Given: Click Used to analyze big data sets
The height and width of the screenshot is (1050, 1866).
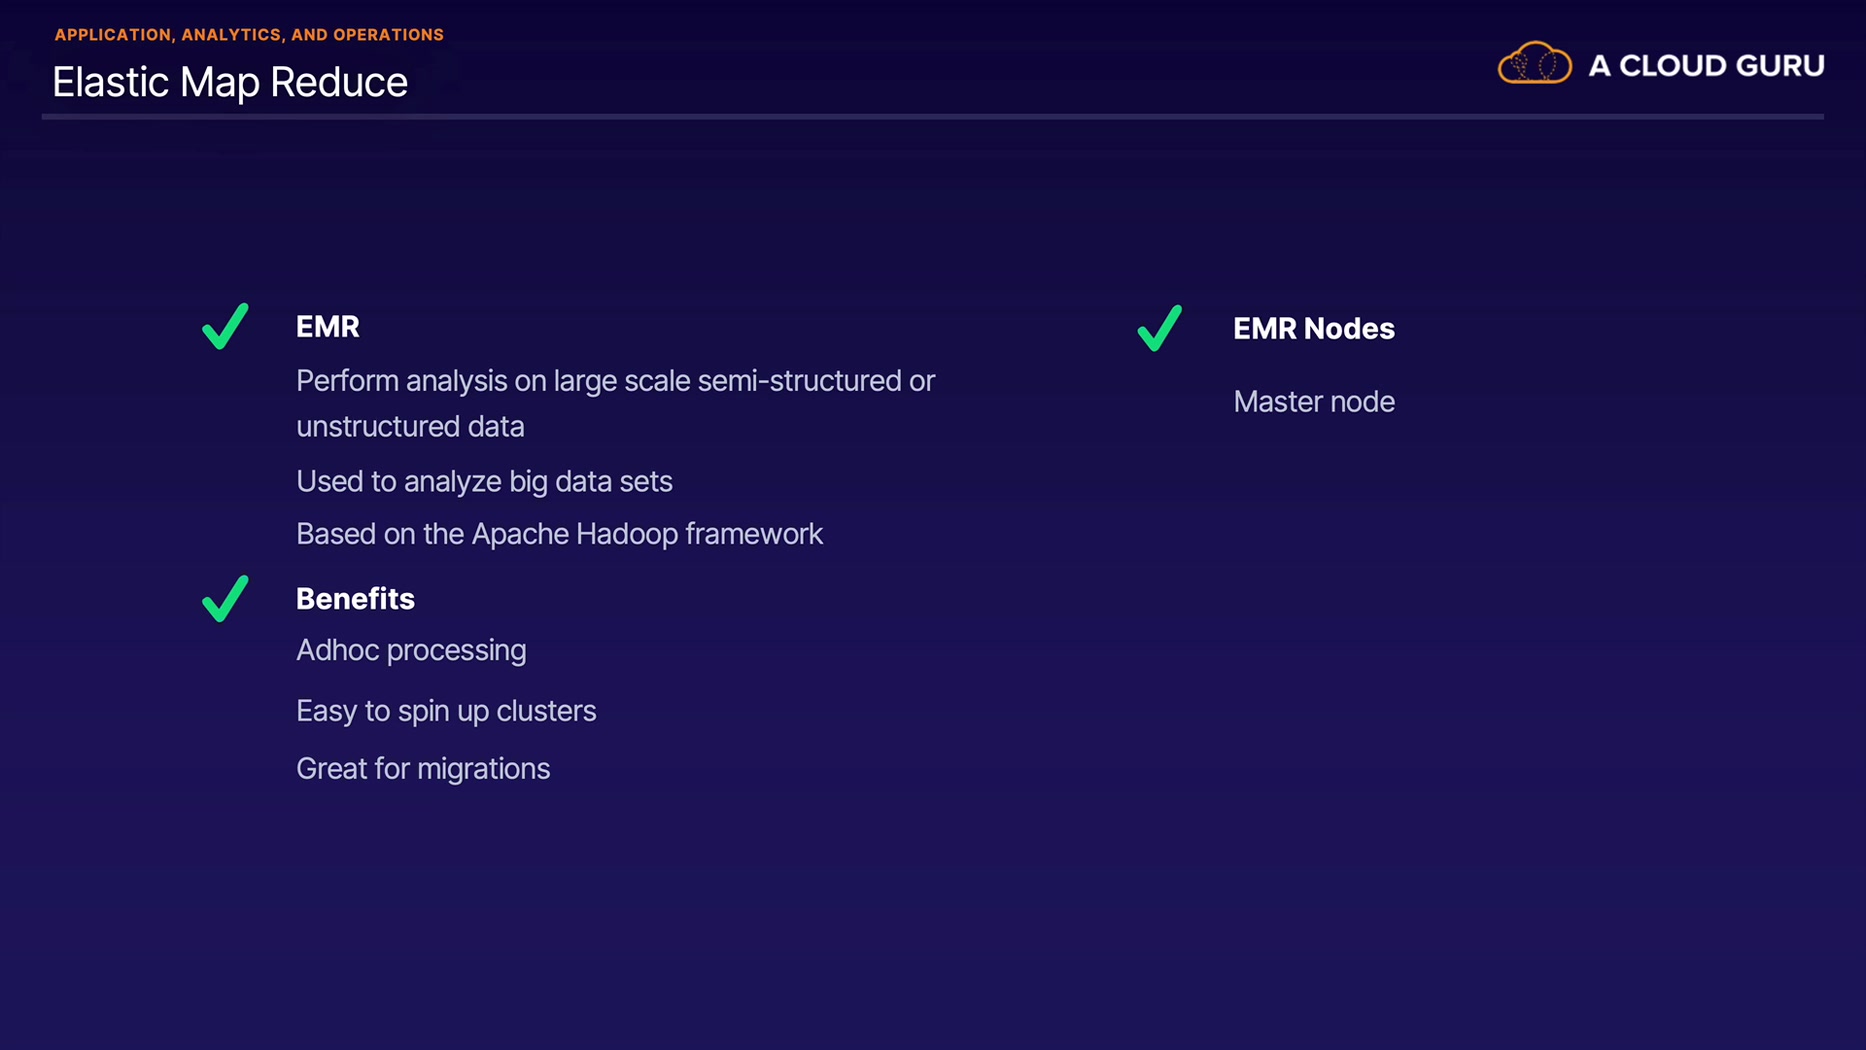Looking at the screenshot, I should (484, 482).
